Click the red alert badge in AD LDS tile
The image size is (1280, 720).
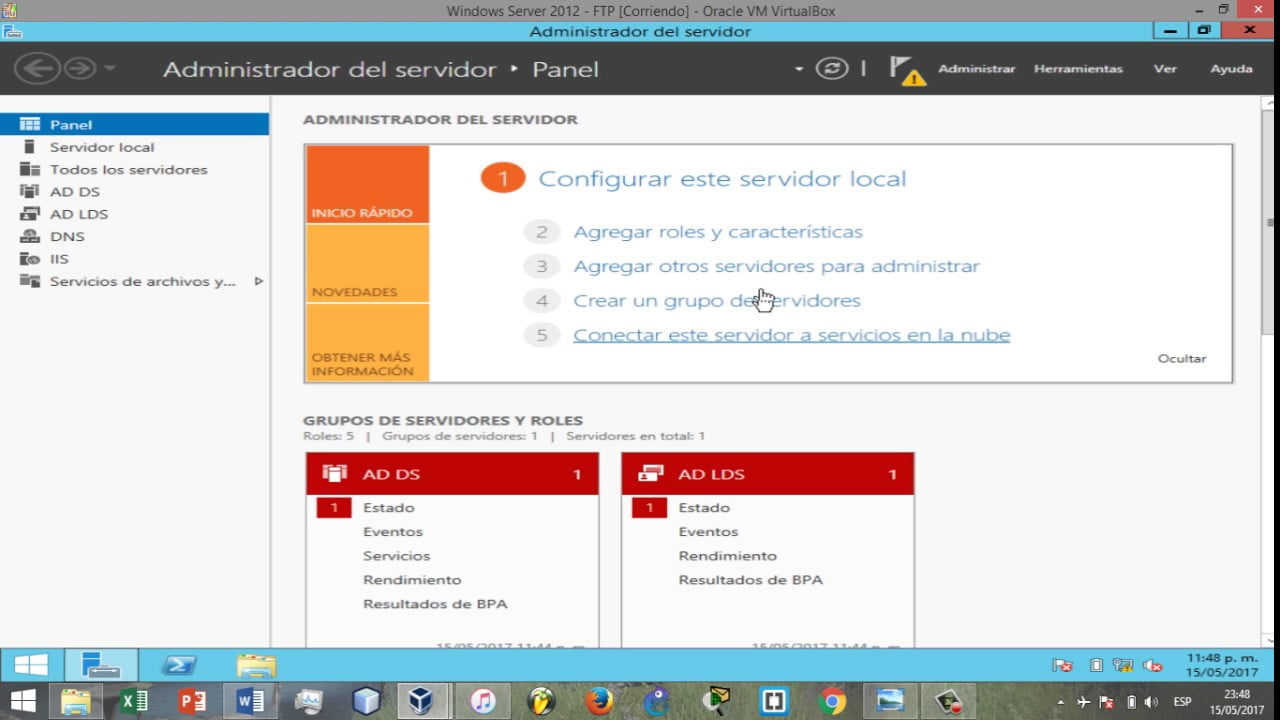(x=649, y=508)
